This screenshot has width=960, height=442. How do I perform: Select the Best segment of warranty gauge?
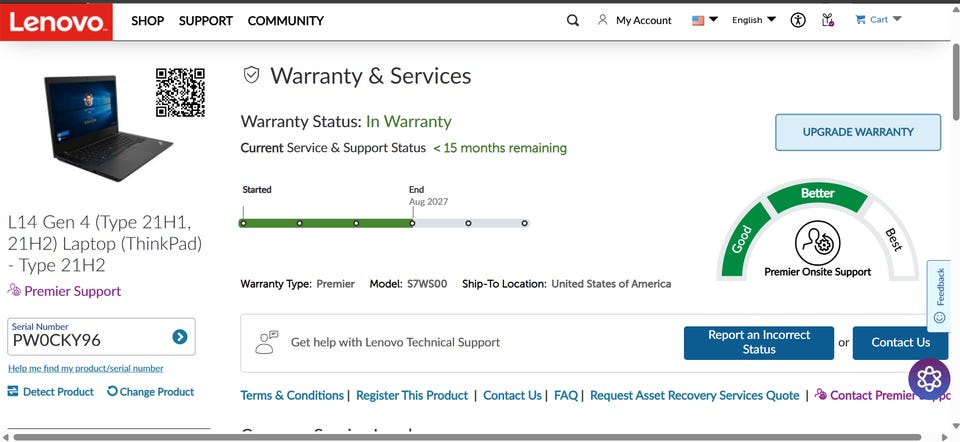tap(894, 239)
